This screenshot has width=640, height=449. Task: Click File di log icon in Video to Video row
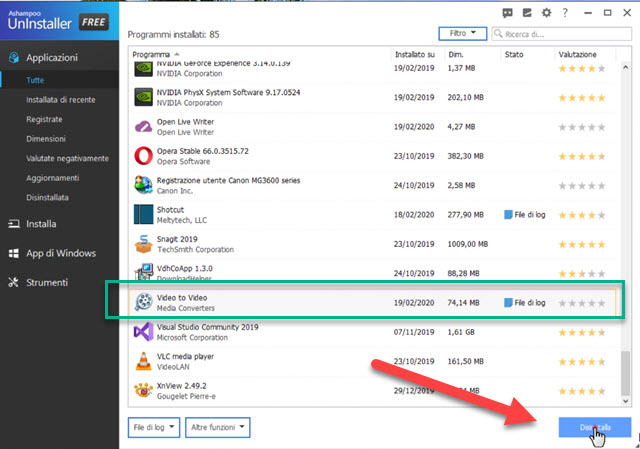tap(508, 302)
